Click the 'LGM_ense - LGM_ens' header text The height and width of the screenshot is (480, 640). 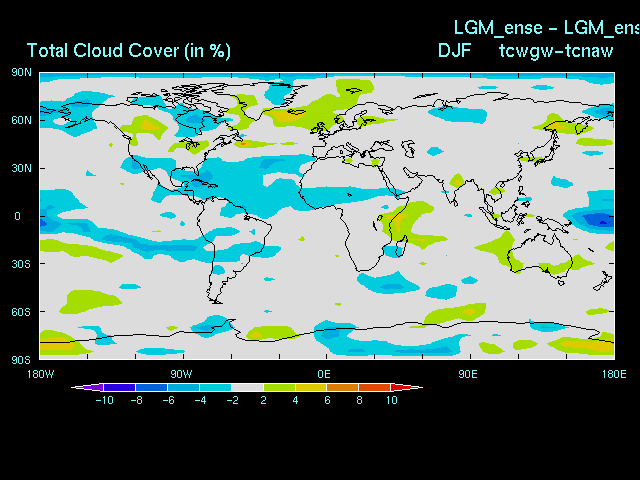click(x=547, y=28)
